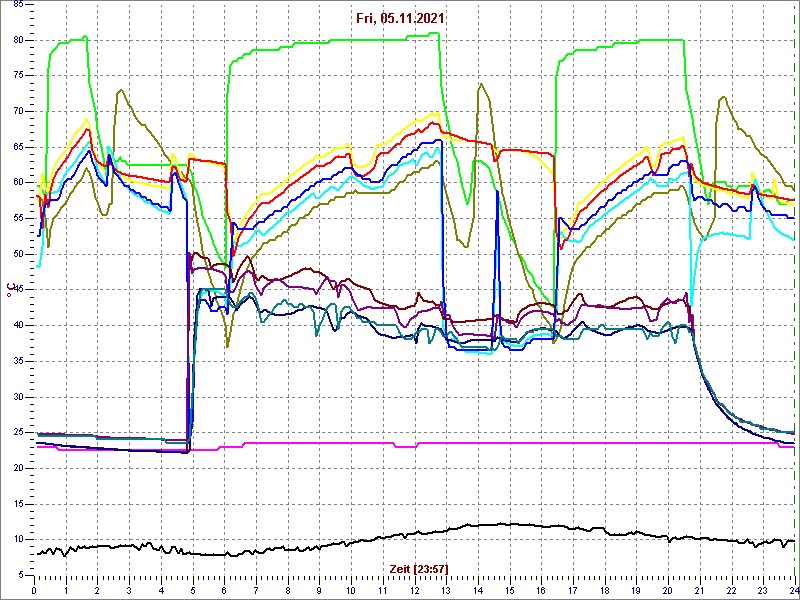Select hour 21 on the time axis
The width and height of the screenshot is (800, 600).
coord(698,590)
